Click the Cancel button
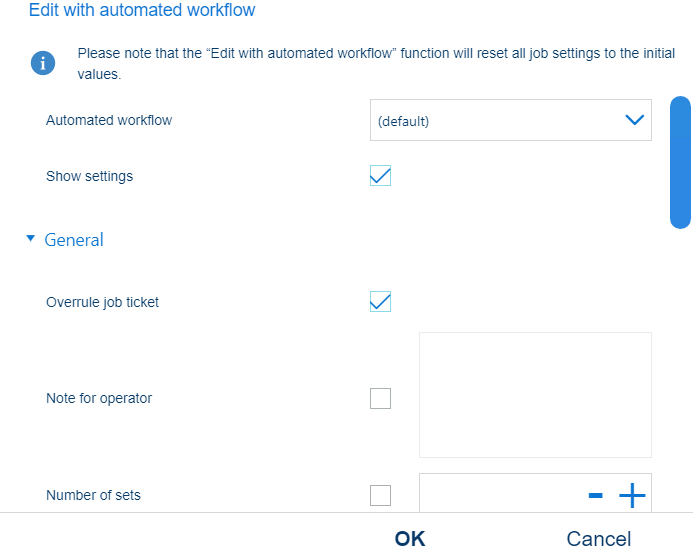 (598, 539)
